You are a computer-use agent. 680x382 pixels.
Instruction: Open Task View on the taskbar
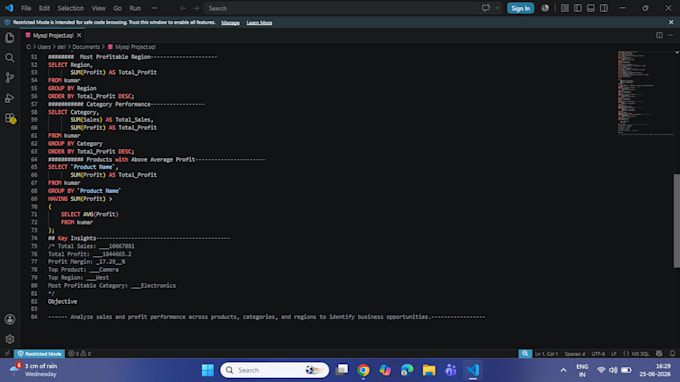342,370
